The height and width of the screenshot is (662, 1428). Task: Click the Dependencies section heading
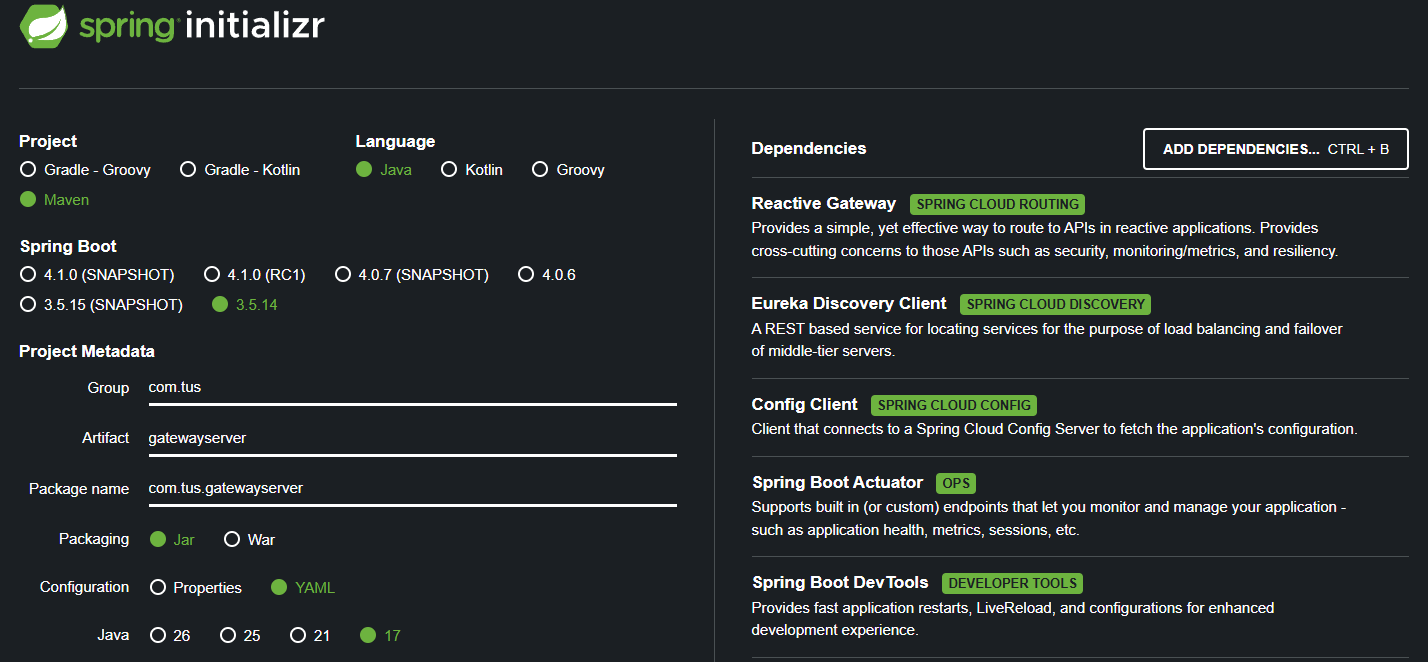coord(809,148)
